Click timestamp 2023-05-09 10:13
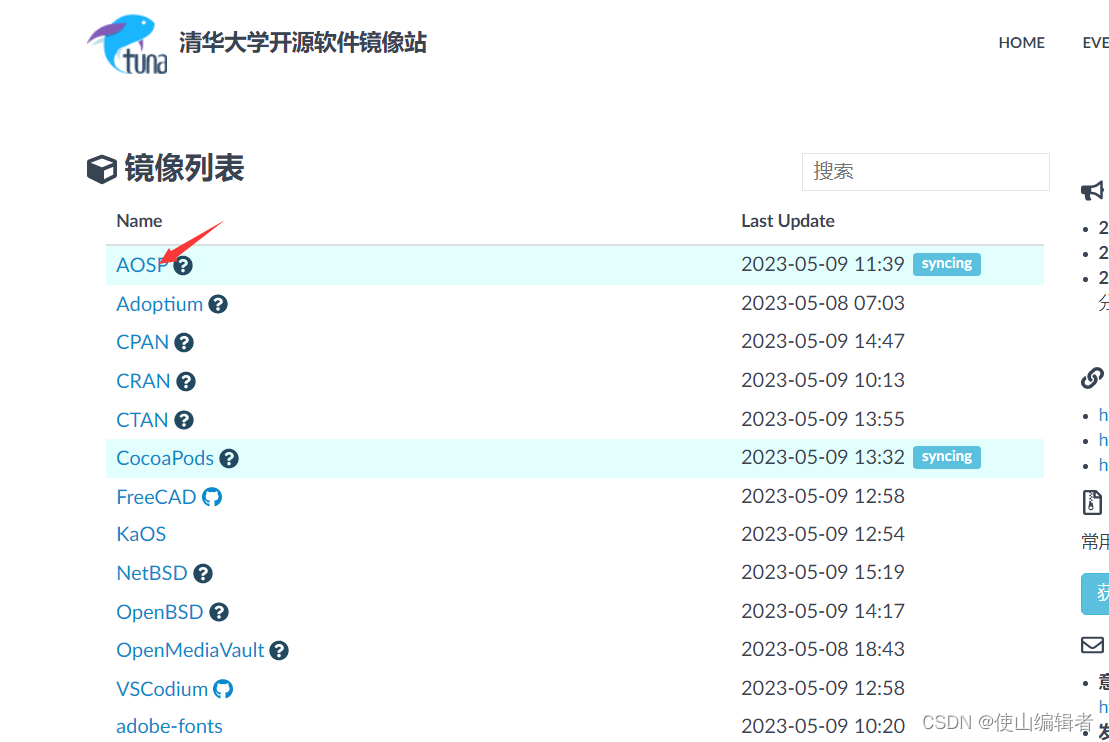Image resolution: width=1109 pixels, height=742 pixels. tap(823, 380)
